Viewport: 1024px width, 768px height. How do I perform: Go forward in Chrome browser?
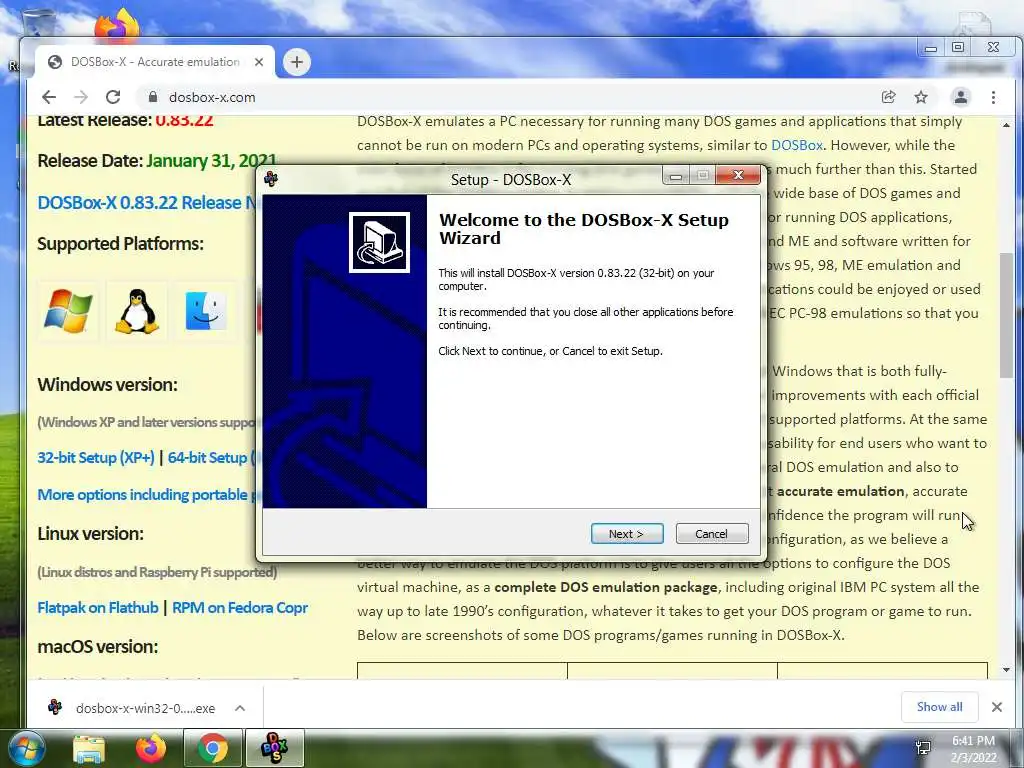pos(81,97)
